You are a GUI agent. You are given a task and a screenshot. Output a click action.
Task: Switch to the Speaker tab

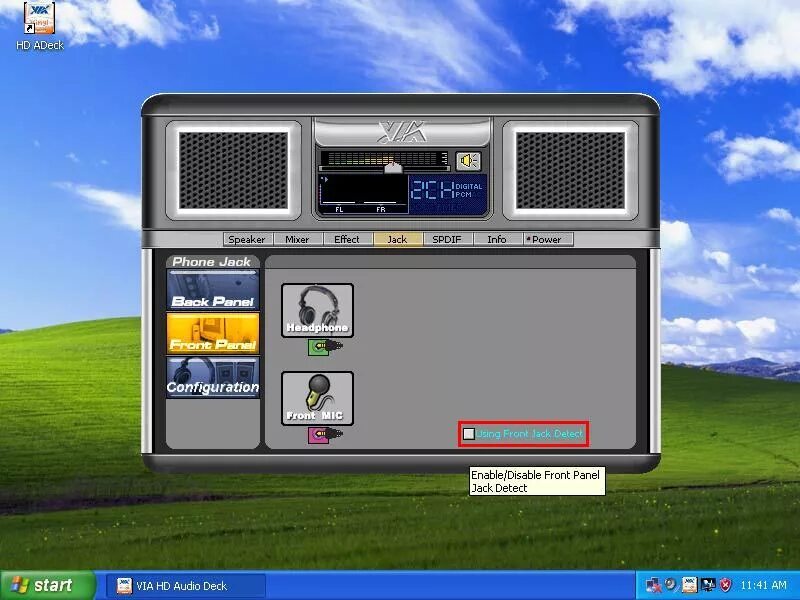pyautogui.click(x=247, y=239)
